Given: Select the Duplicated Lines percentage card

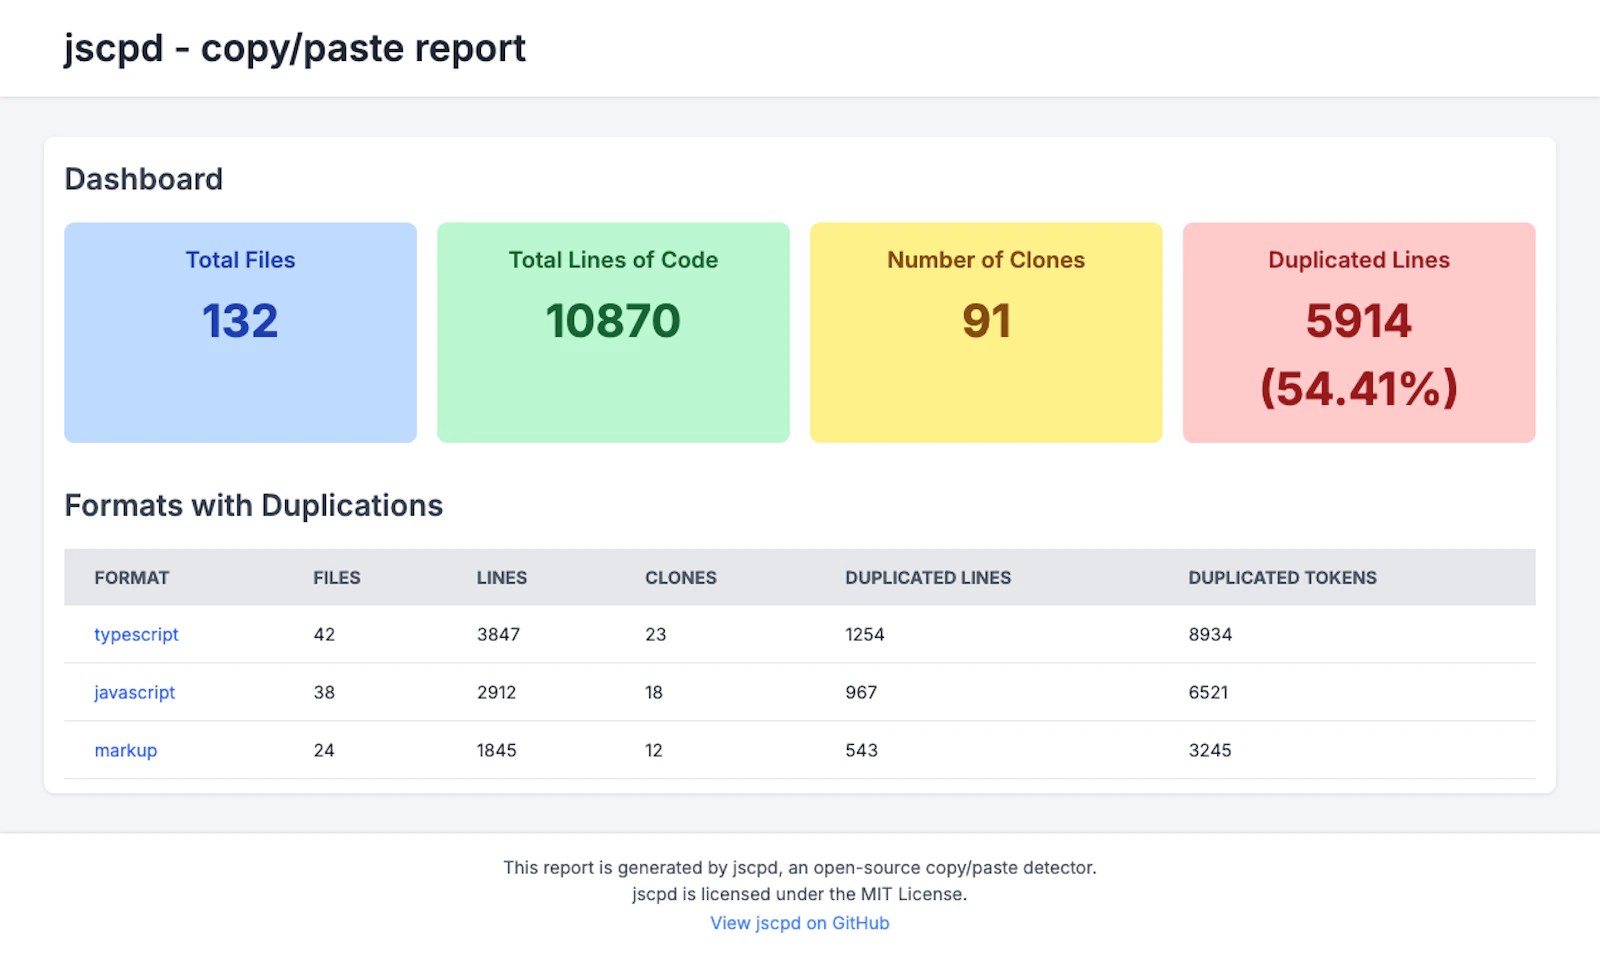Looking at the screenshot, I should (1358, 332).
